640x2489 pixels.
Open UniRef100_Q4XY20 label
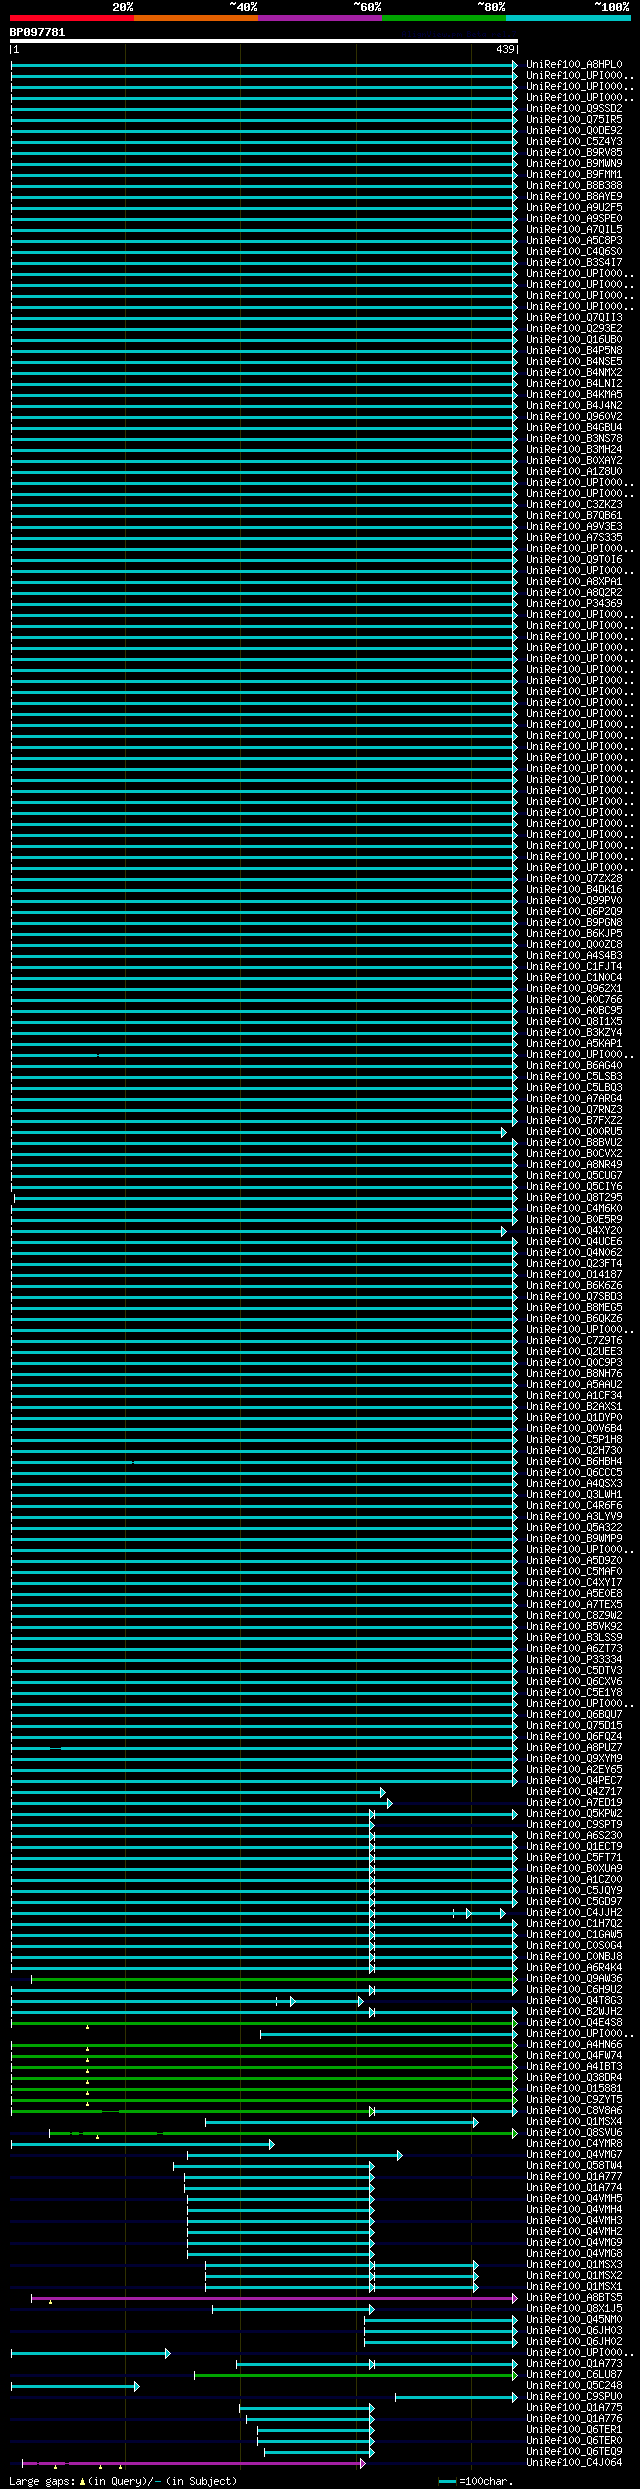pyautogui.click(x=574, y=1231)
